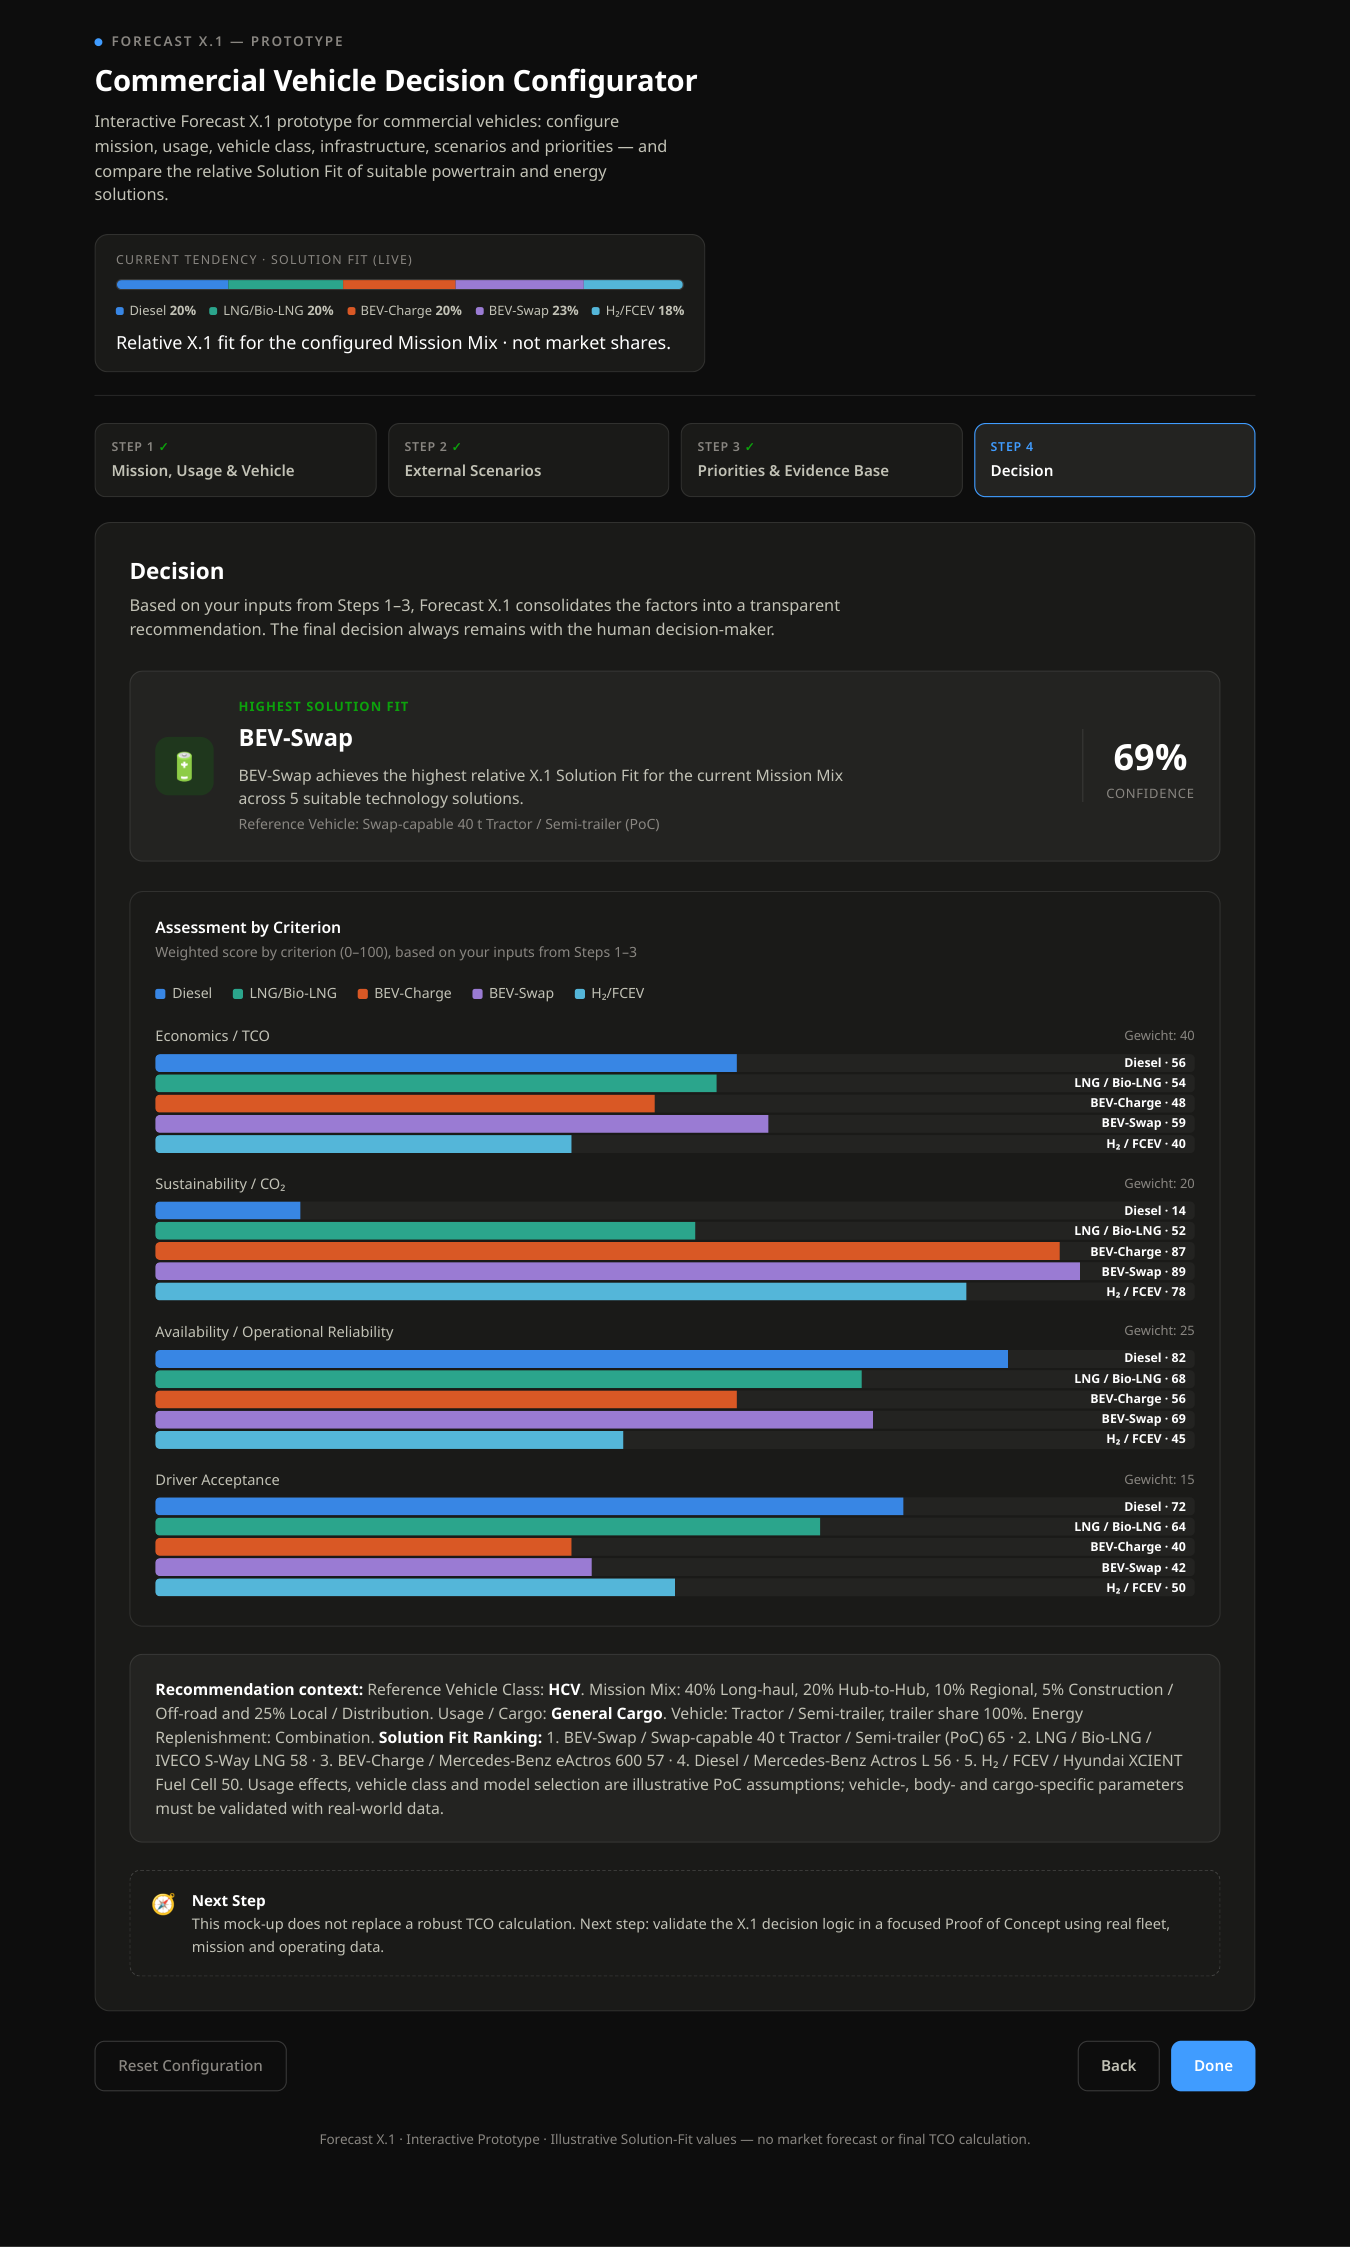Click the purple BEV-Swap segment of the live fit bar
1350x2248 pixels.
pos(520,285)
